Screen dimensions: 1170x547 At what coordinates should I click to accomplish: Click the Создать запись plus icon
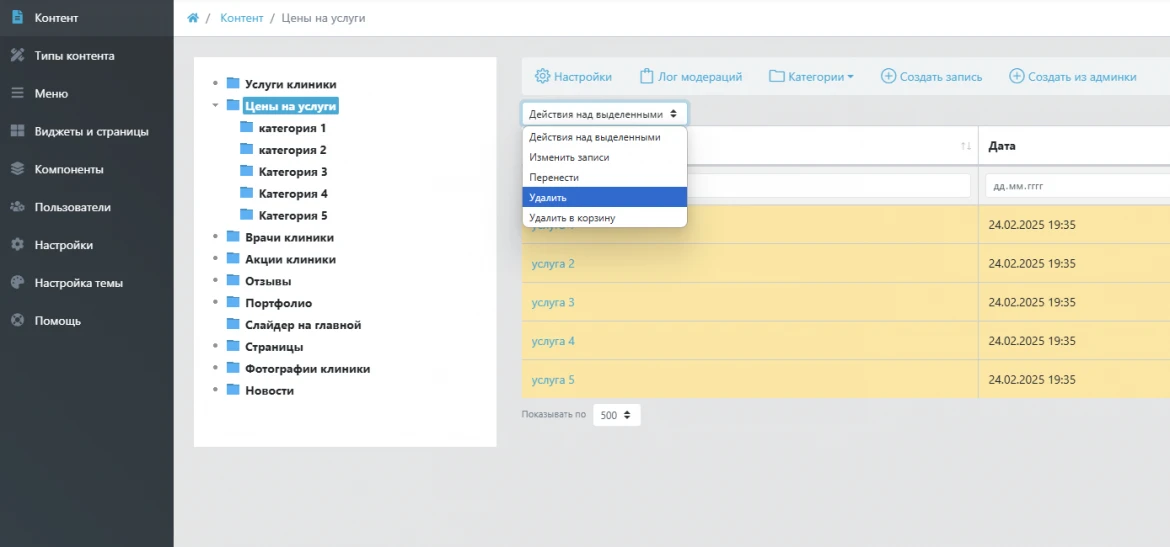(888, 76)
